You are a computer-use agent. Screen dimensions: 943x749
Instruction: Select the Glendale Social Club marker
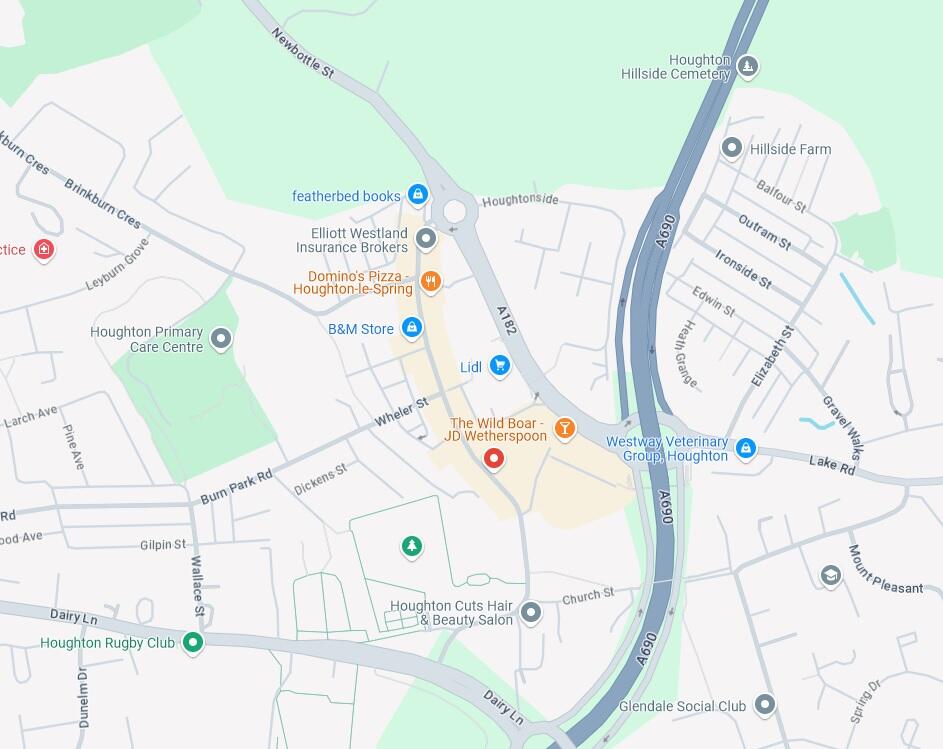tap(765, 704)
